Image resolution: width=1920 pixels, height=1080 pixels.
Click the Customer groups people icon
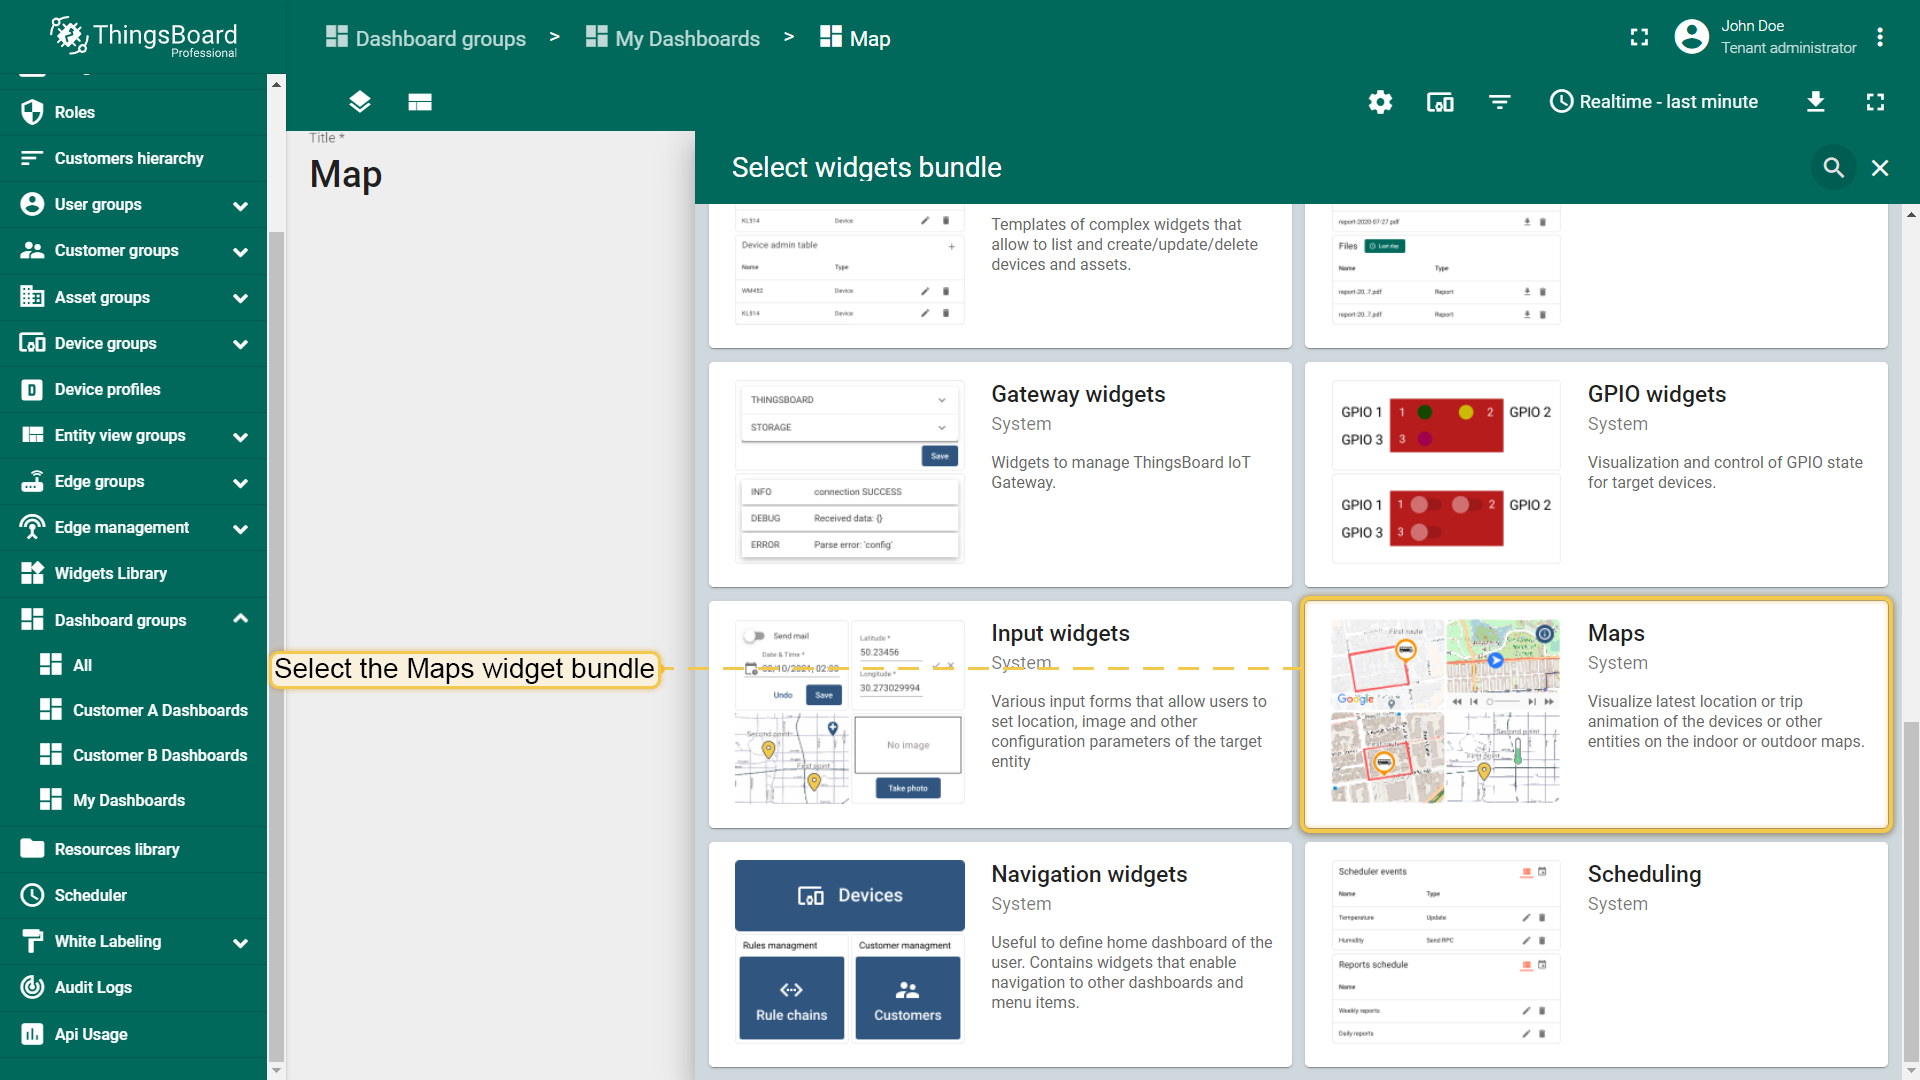click(x=32, y=250)
